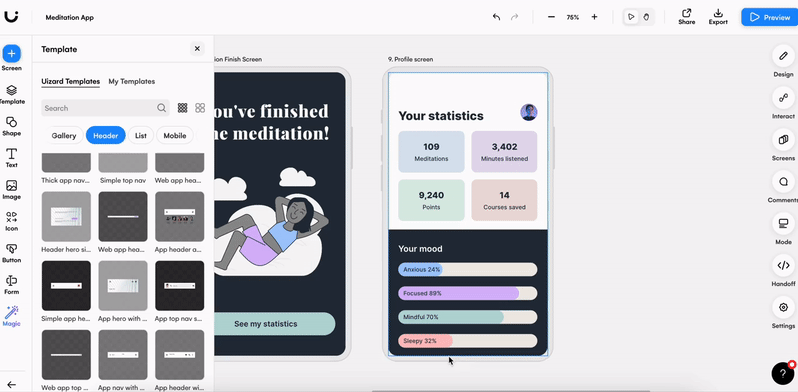
Task: Collapse the left sidebar with back arrow
Action: (11, 385)
